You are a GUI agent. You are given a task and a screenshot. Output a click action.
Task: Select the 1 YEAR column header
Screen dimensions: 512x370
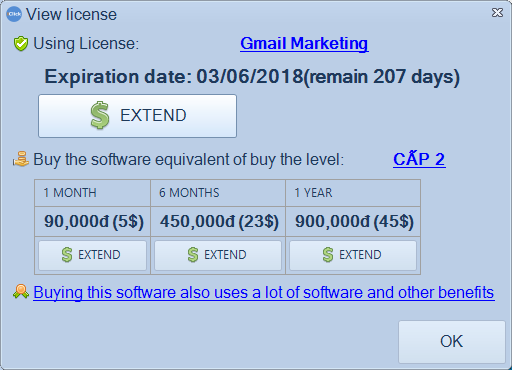[x=353, y=193]
